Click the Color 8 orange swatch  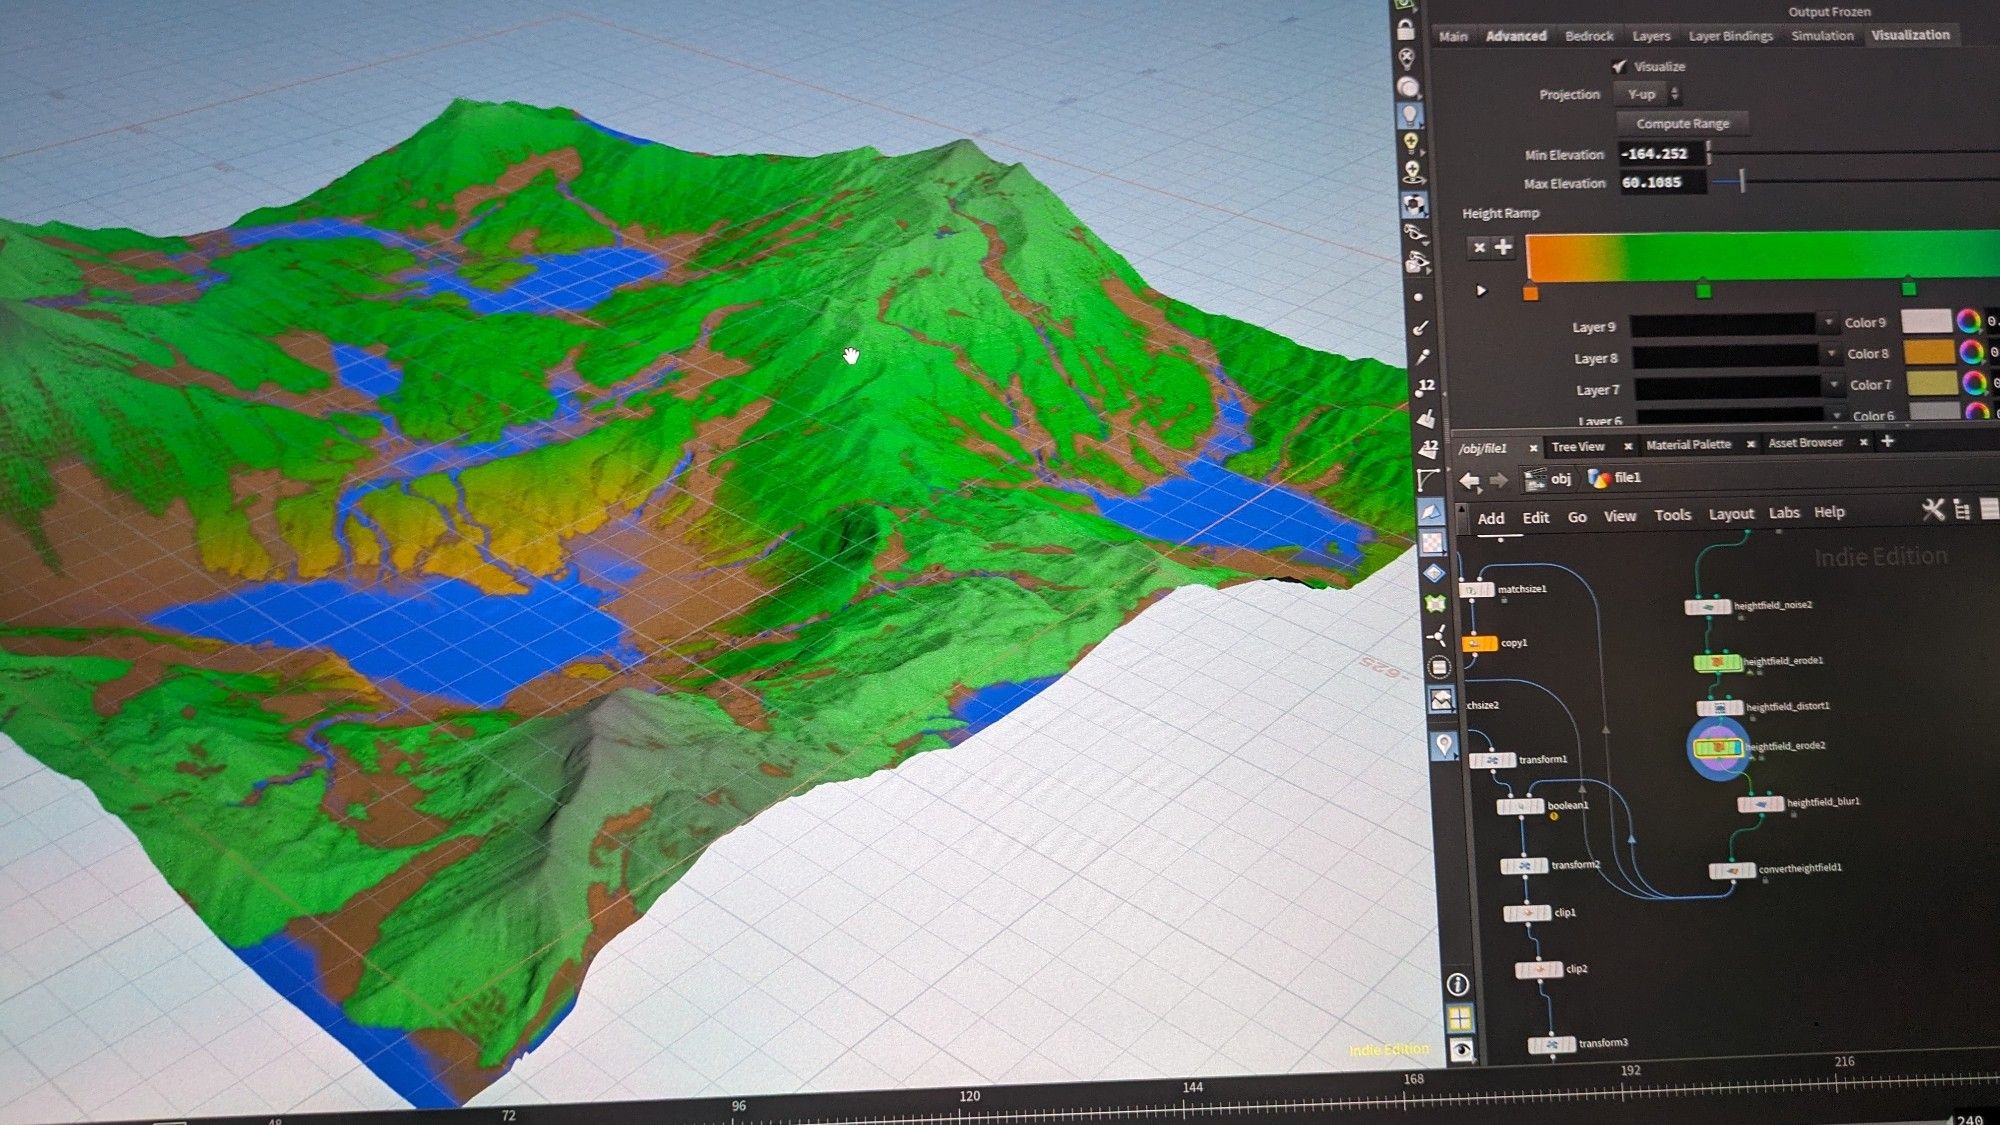(1929, 352)
